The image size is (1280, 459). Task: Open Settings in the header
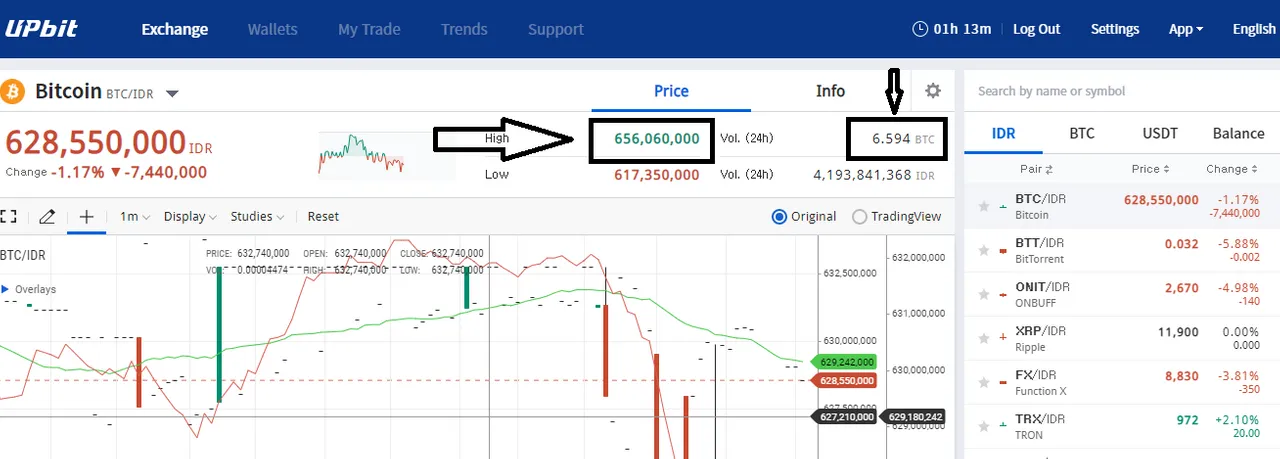coord(1115,29)
